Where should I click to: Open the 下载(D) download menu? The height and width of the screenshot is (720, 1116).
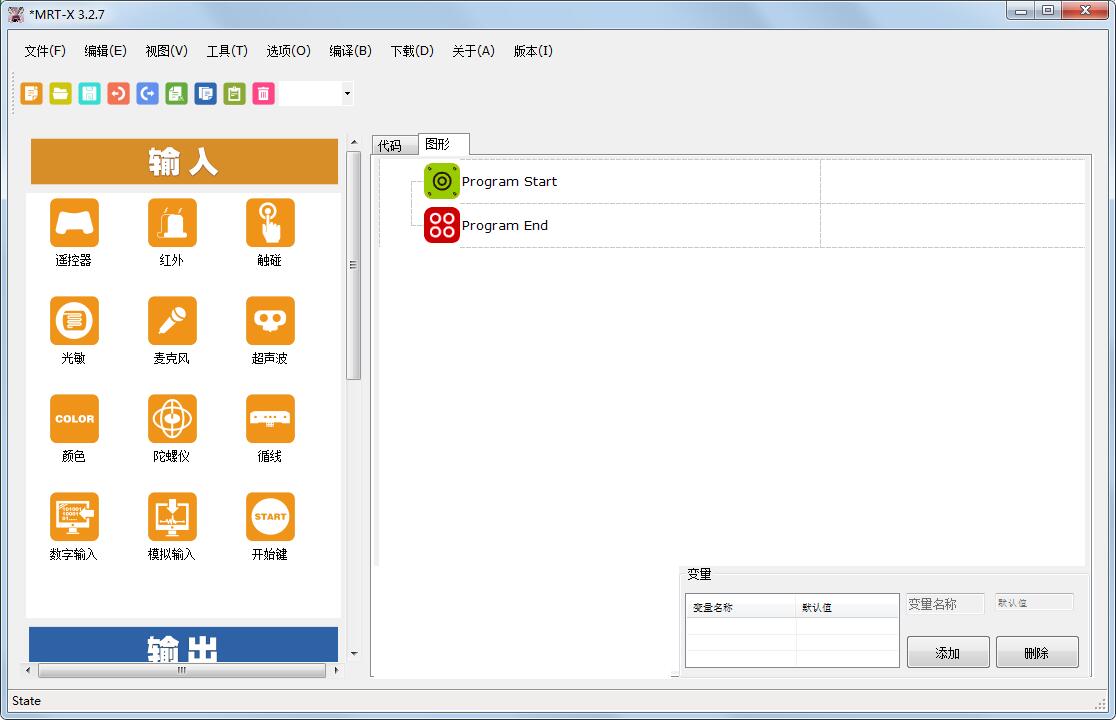tap(412, 51)
